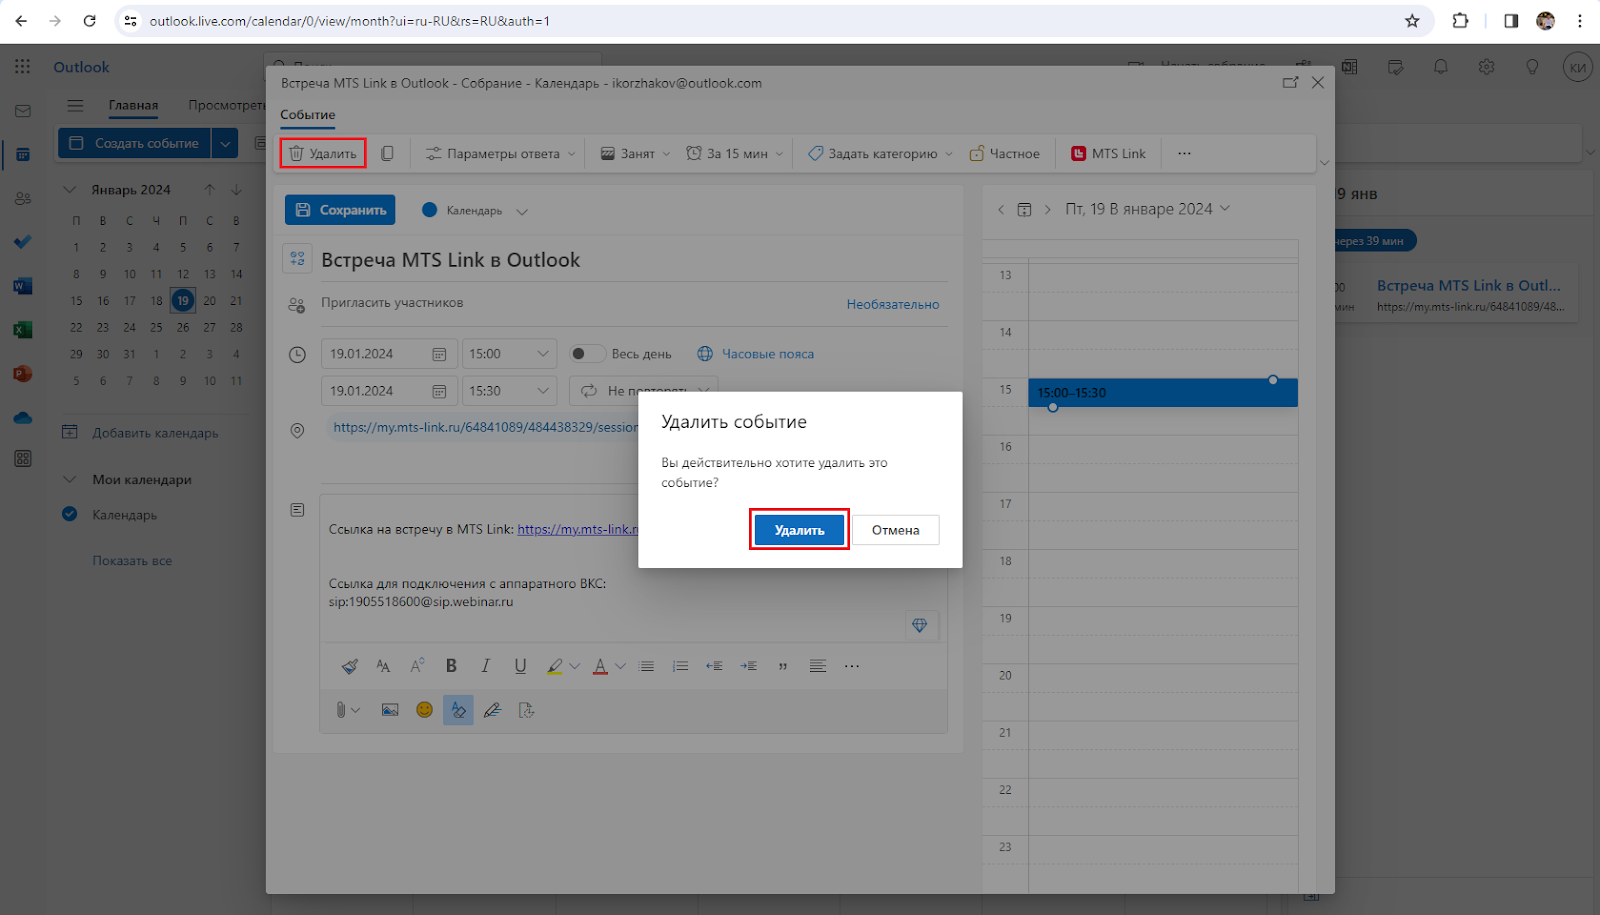Click the Удалить trash button in event toolbar
The width and height of the screenshot is (1600, 915).
(323, 153)
